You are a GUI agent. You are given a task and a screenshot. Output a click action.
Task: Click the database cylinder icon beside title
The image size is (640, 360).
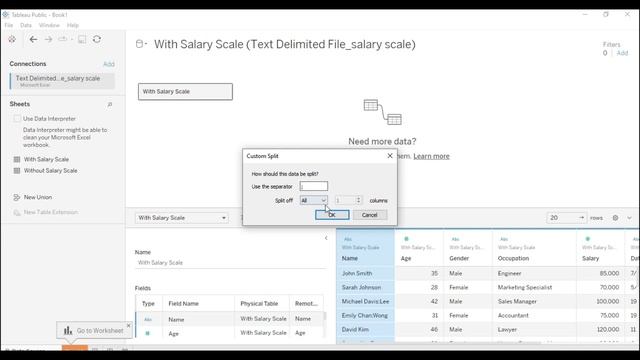pos(139,44)
